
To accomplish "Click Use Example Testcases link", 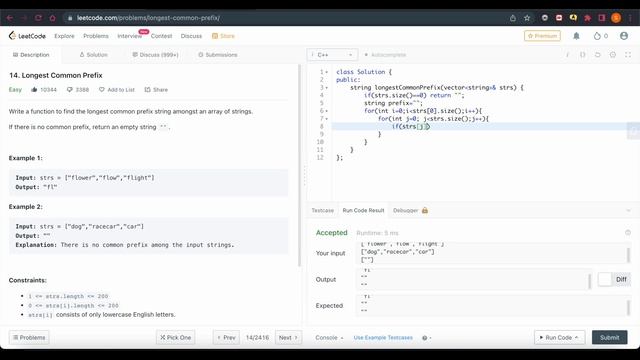I will [383, 338].
